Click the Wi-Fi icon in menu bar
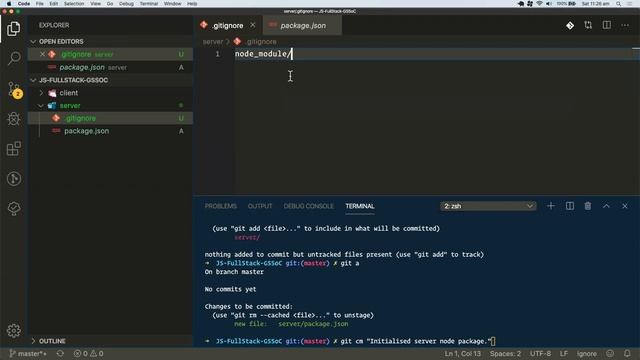 pos(540,4)
